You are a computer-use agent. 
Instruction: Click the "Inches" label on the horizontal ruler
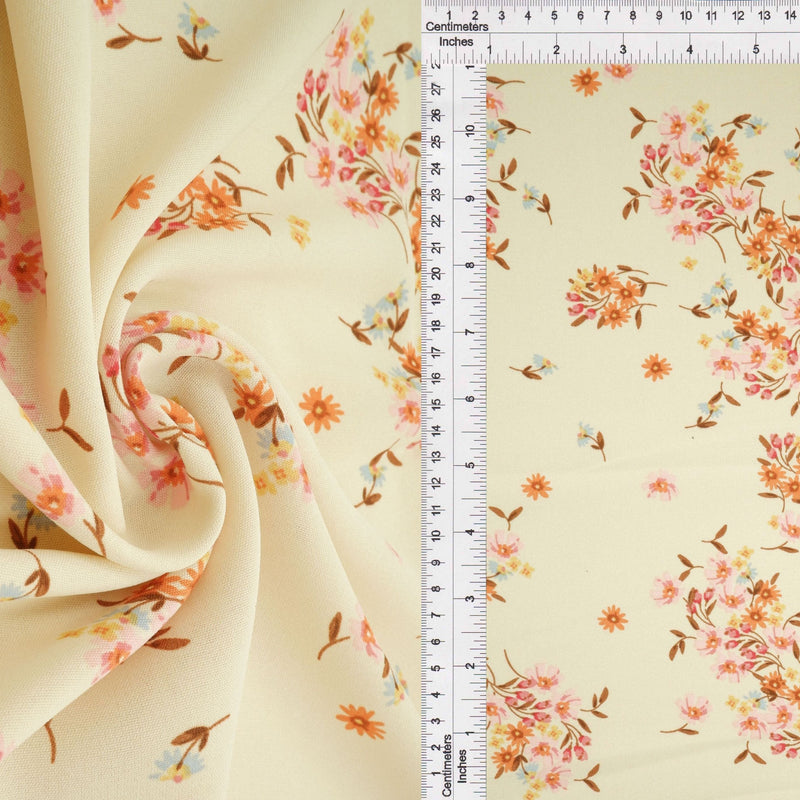click(x=456, y=42)
